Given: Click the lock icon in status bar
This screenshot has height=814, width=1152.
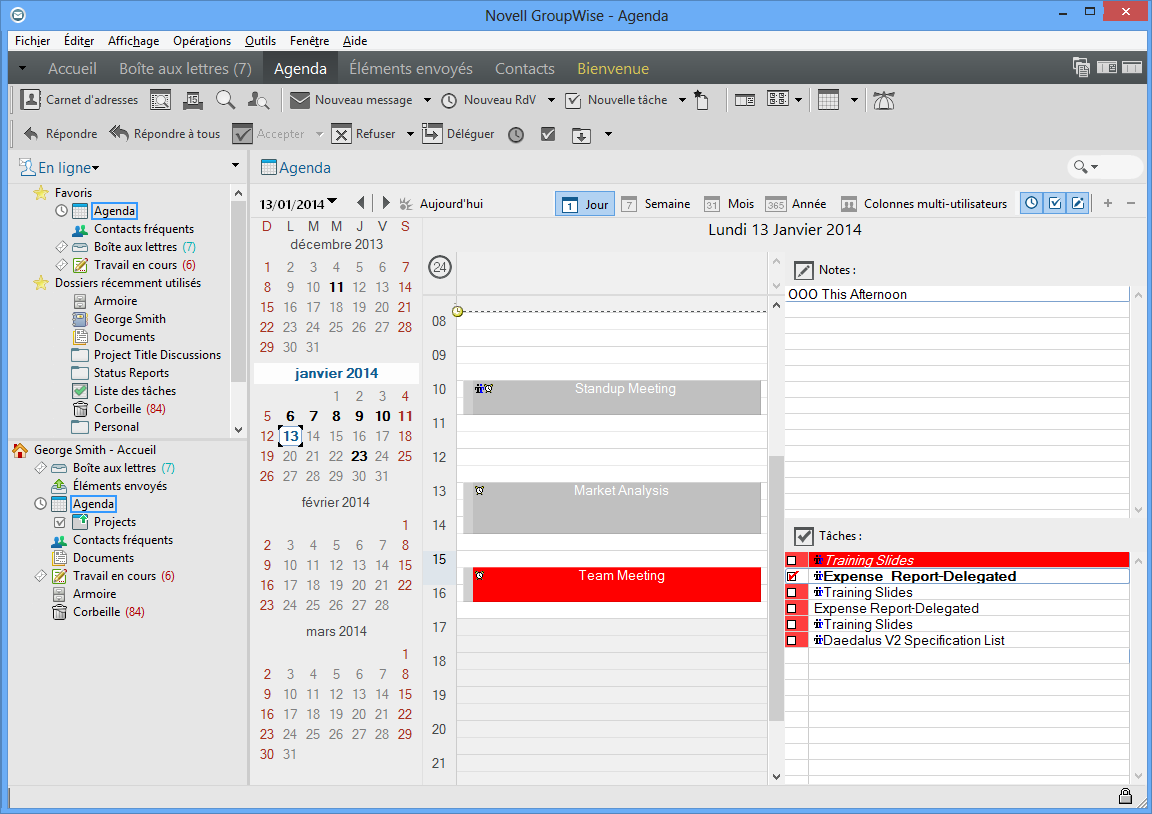Looking at the screenshot, I should coord(1125,796).
